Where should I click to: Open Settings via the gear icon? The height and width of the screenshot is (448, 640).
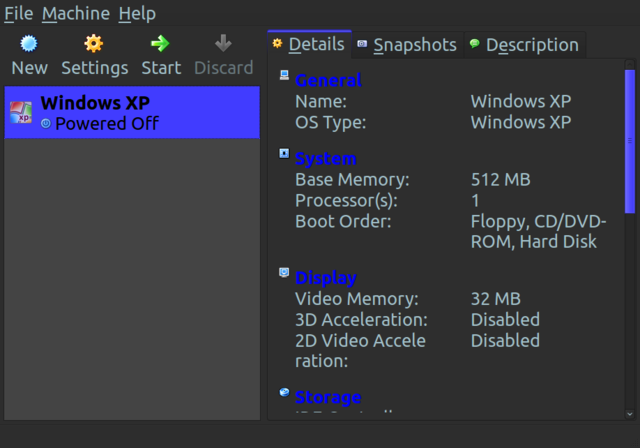[93, 43]
